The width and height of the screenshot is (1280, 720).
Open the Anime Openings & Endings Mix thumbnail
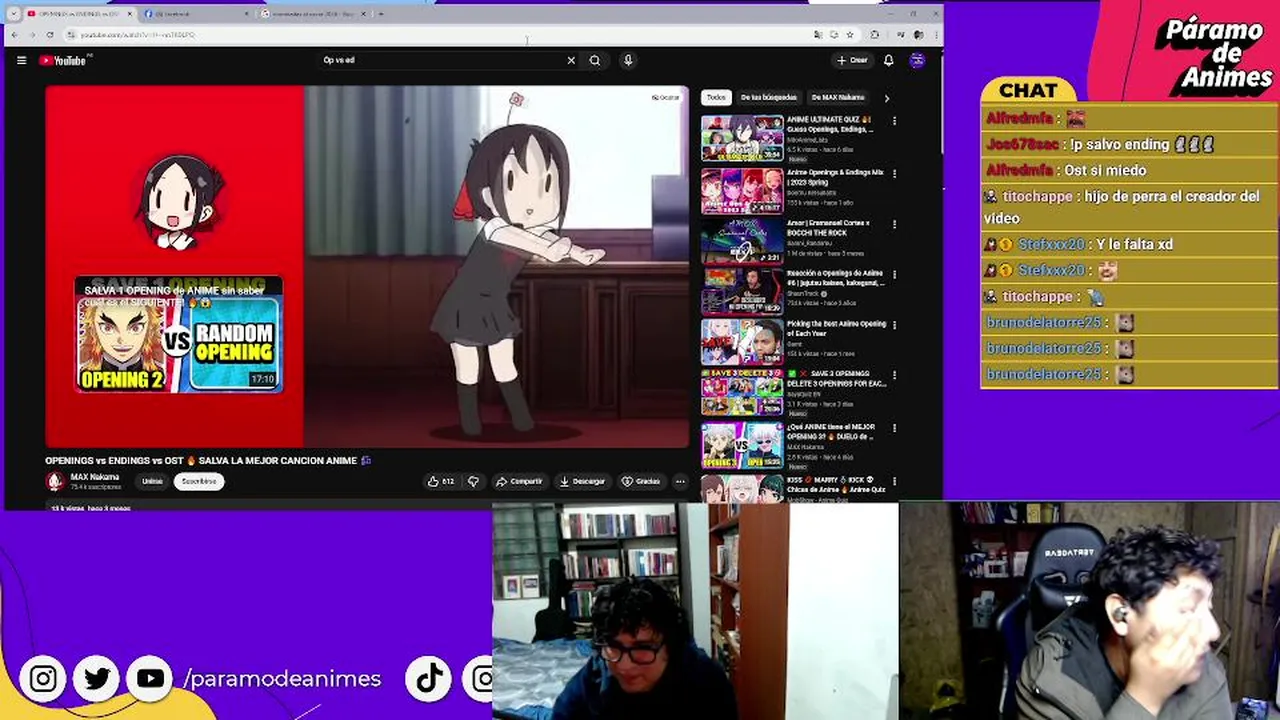(742, 190)
